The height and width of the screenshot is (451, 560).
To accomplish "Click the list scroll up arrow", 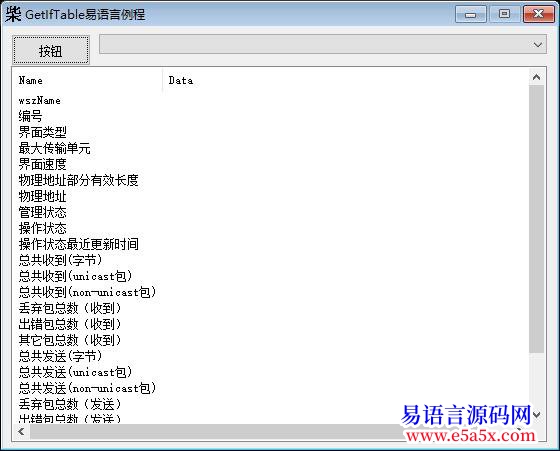I will [x=536, y=77].
